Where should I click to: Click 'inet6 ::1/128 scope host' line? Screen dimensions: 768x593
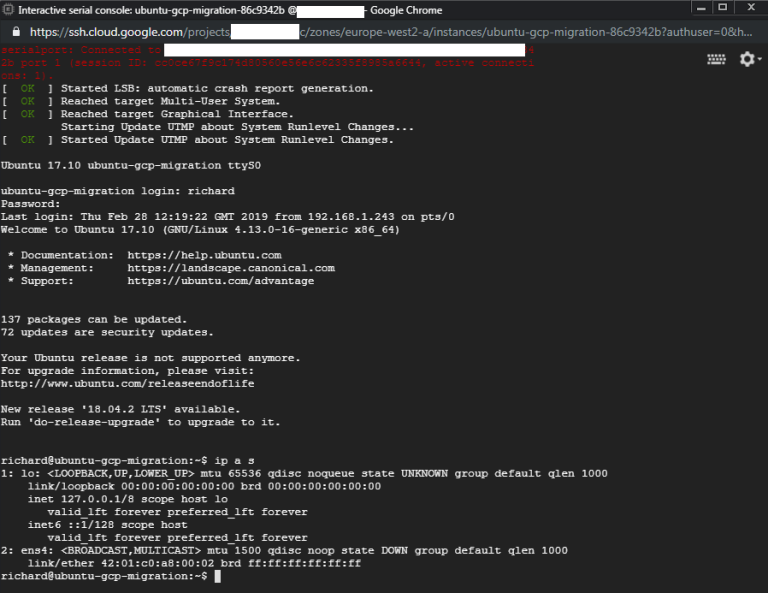coord(107,524)
